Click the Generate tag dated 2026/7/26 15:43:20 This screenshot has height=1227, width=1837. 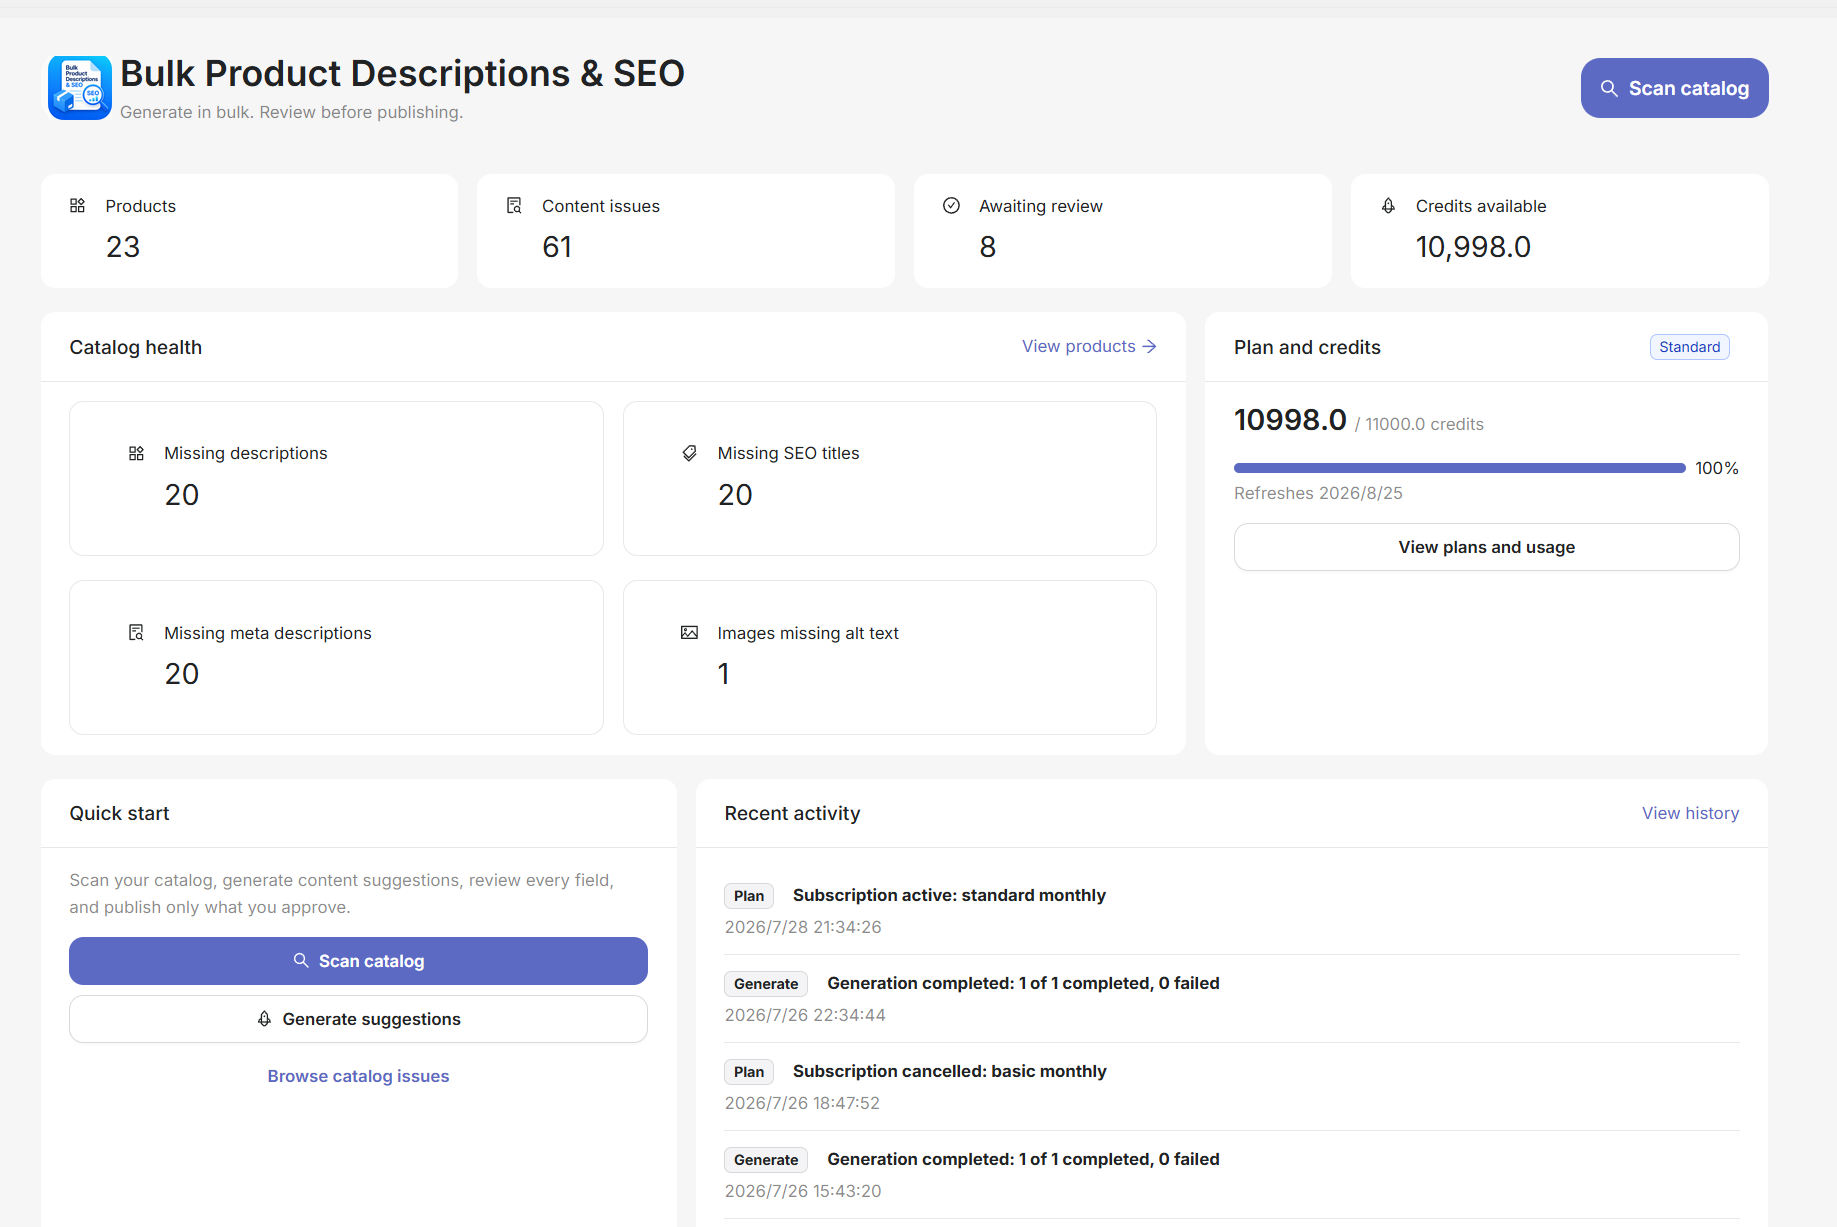[x=766, y=1160]
